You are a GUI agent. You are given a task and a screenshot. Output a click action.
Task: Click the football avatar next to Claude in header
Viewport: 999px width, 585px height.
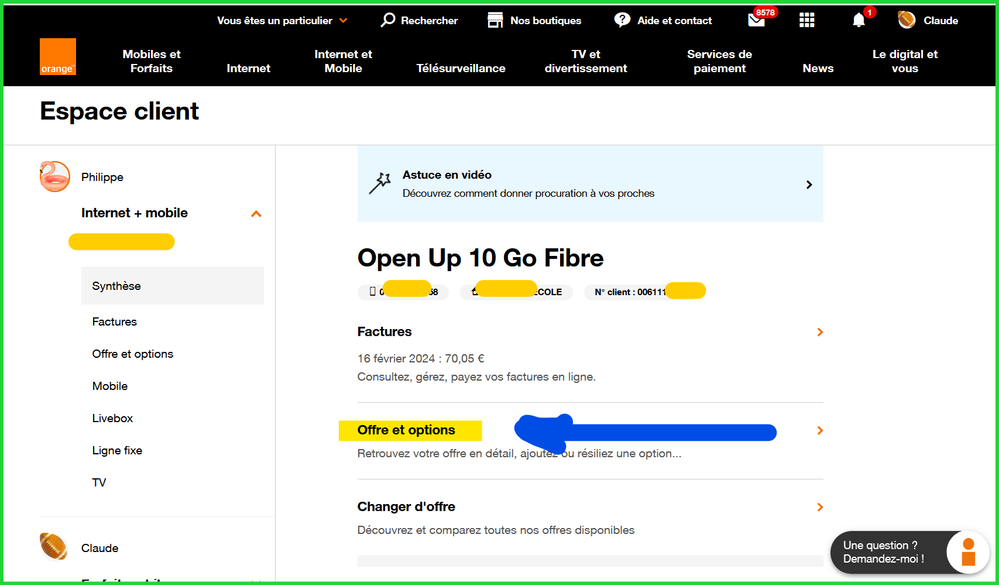907,20
